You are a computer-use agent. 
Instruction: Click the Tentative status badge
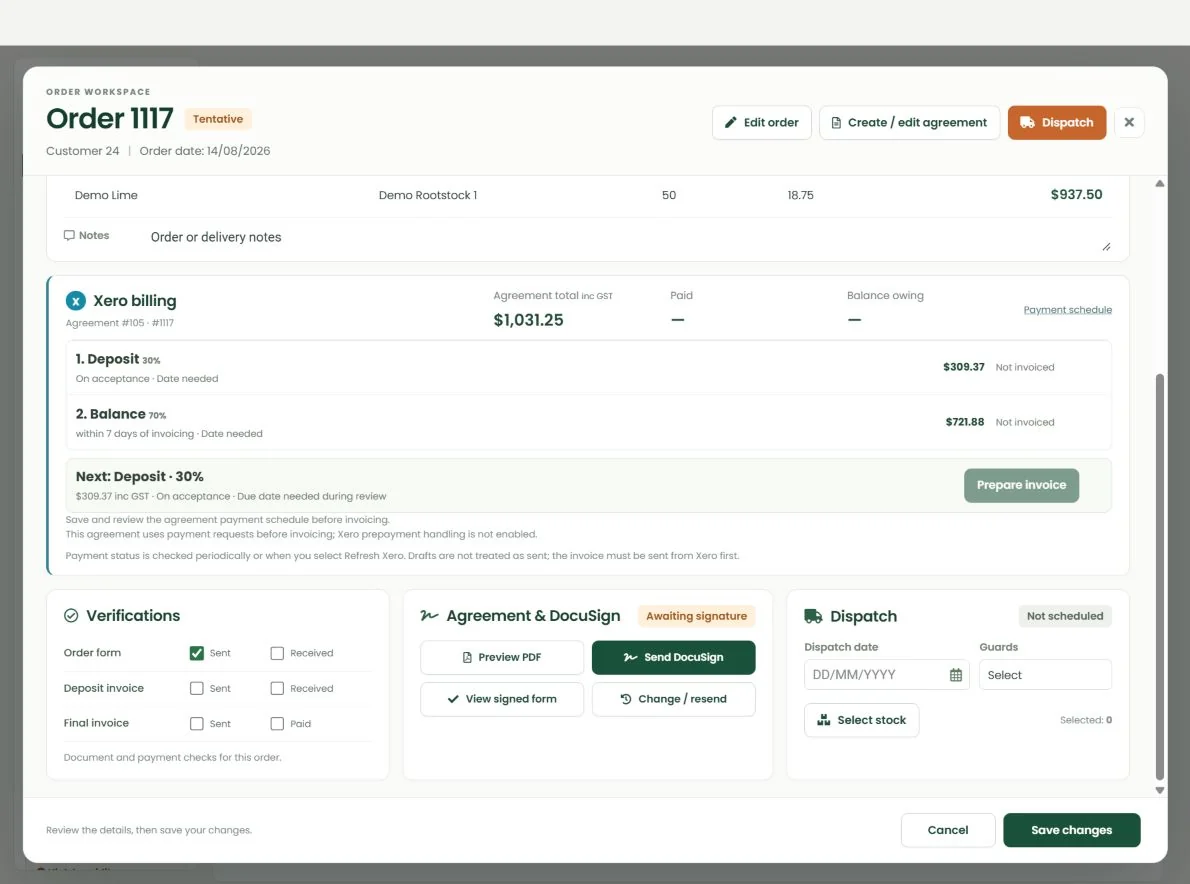218,119
